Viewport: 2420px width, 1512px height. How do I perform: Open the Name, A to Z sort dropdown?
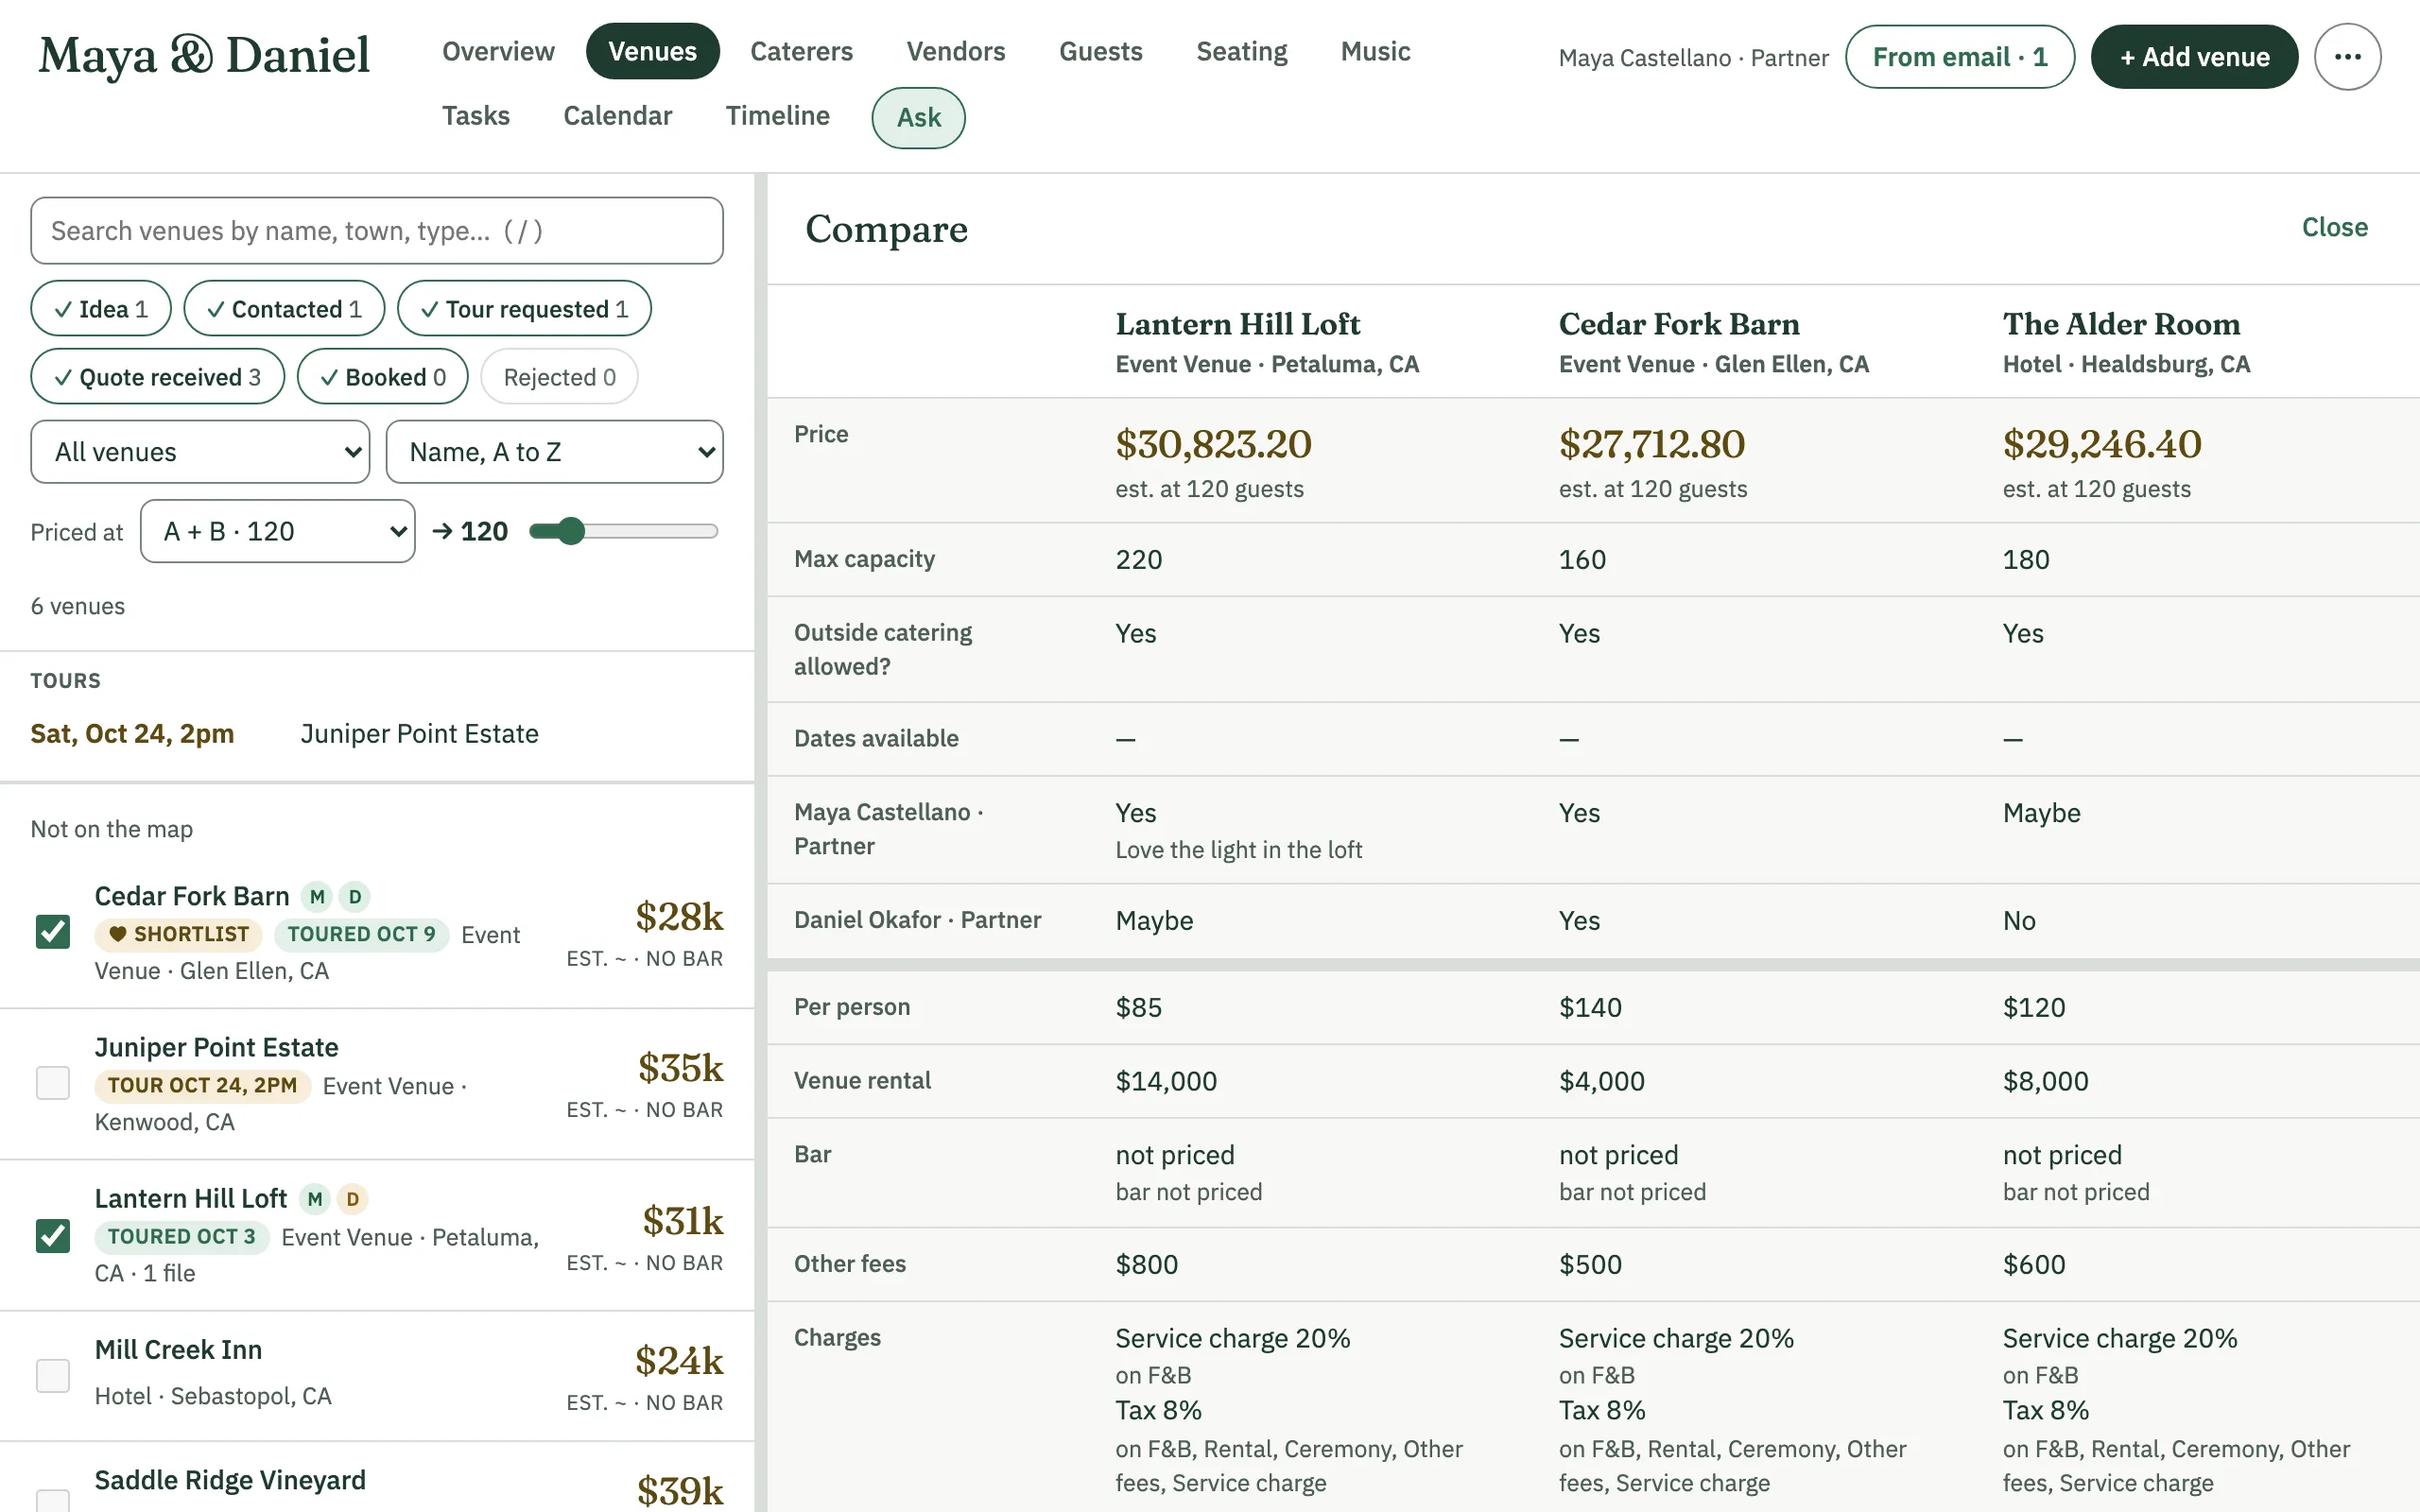(x=555, y=452)
